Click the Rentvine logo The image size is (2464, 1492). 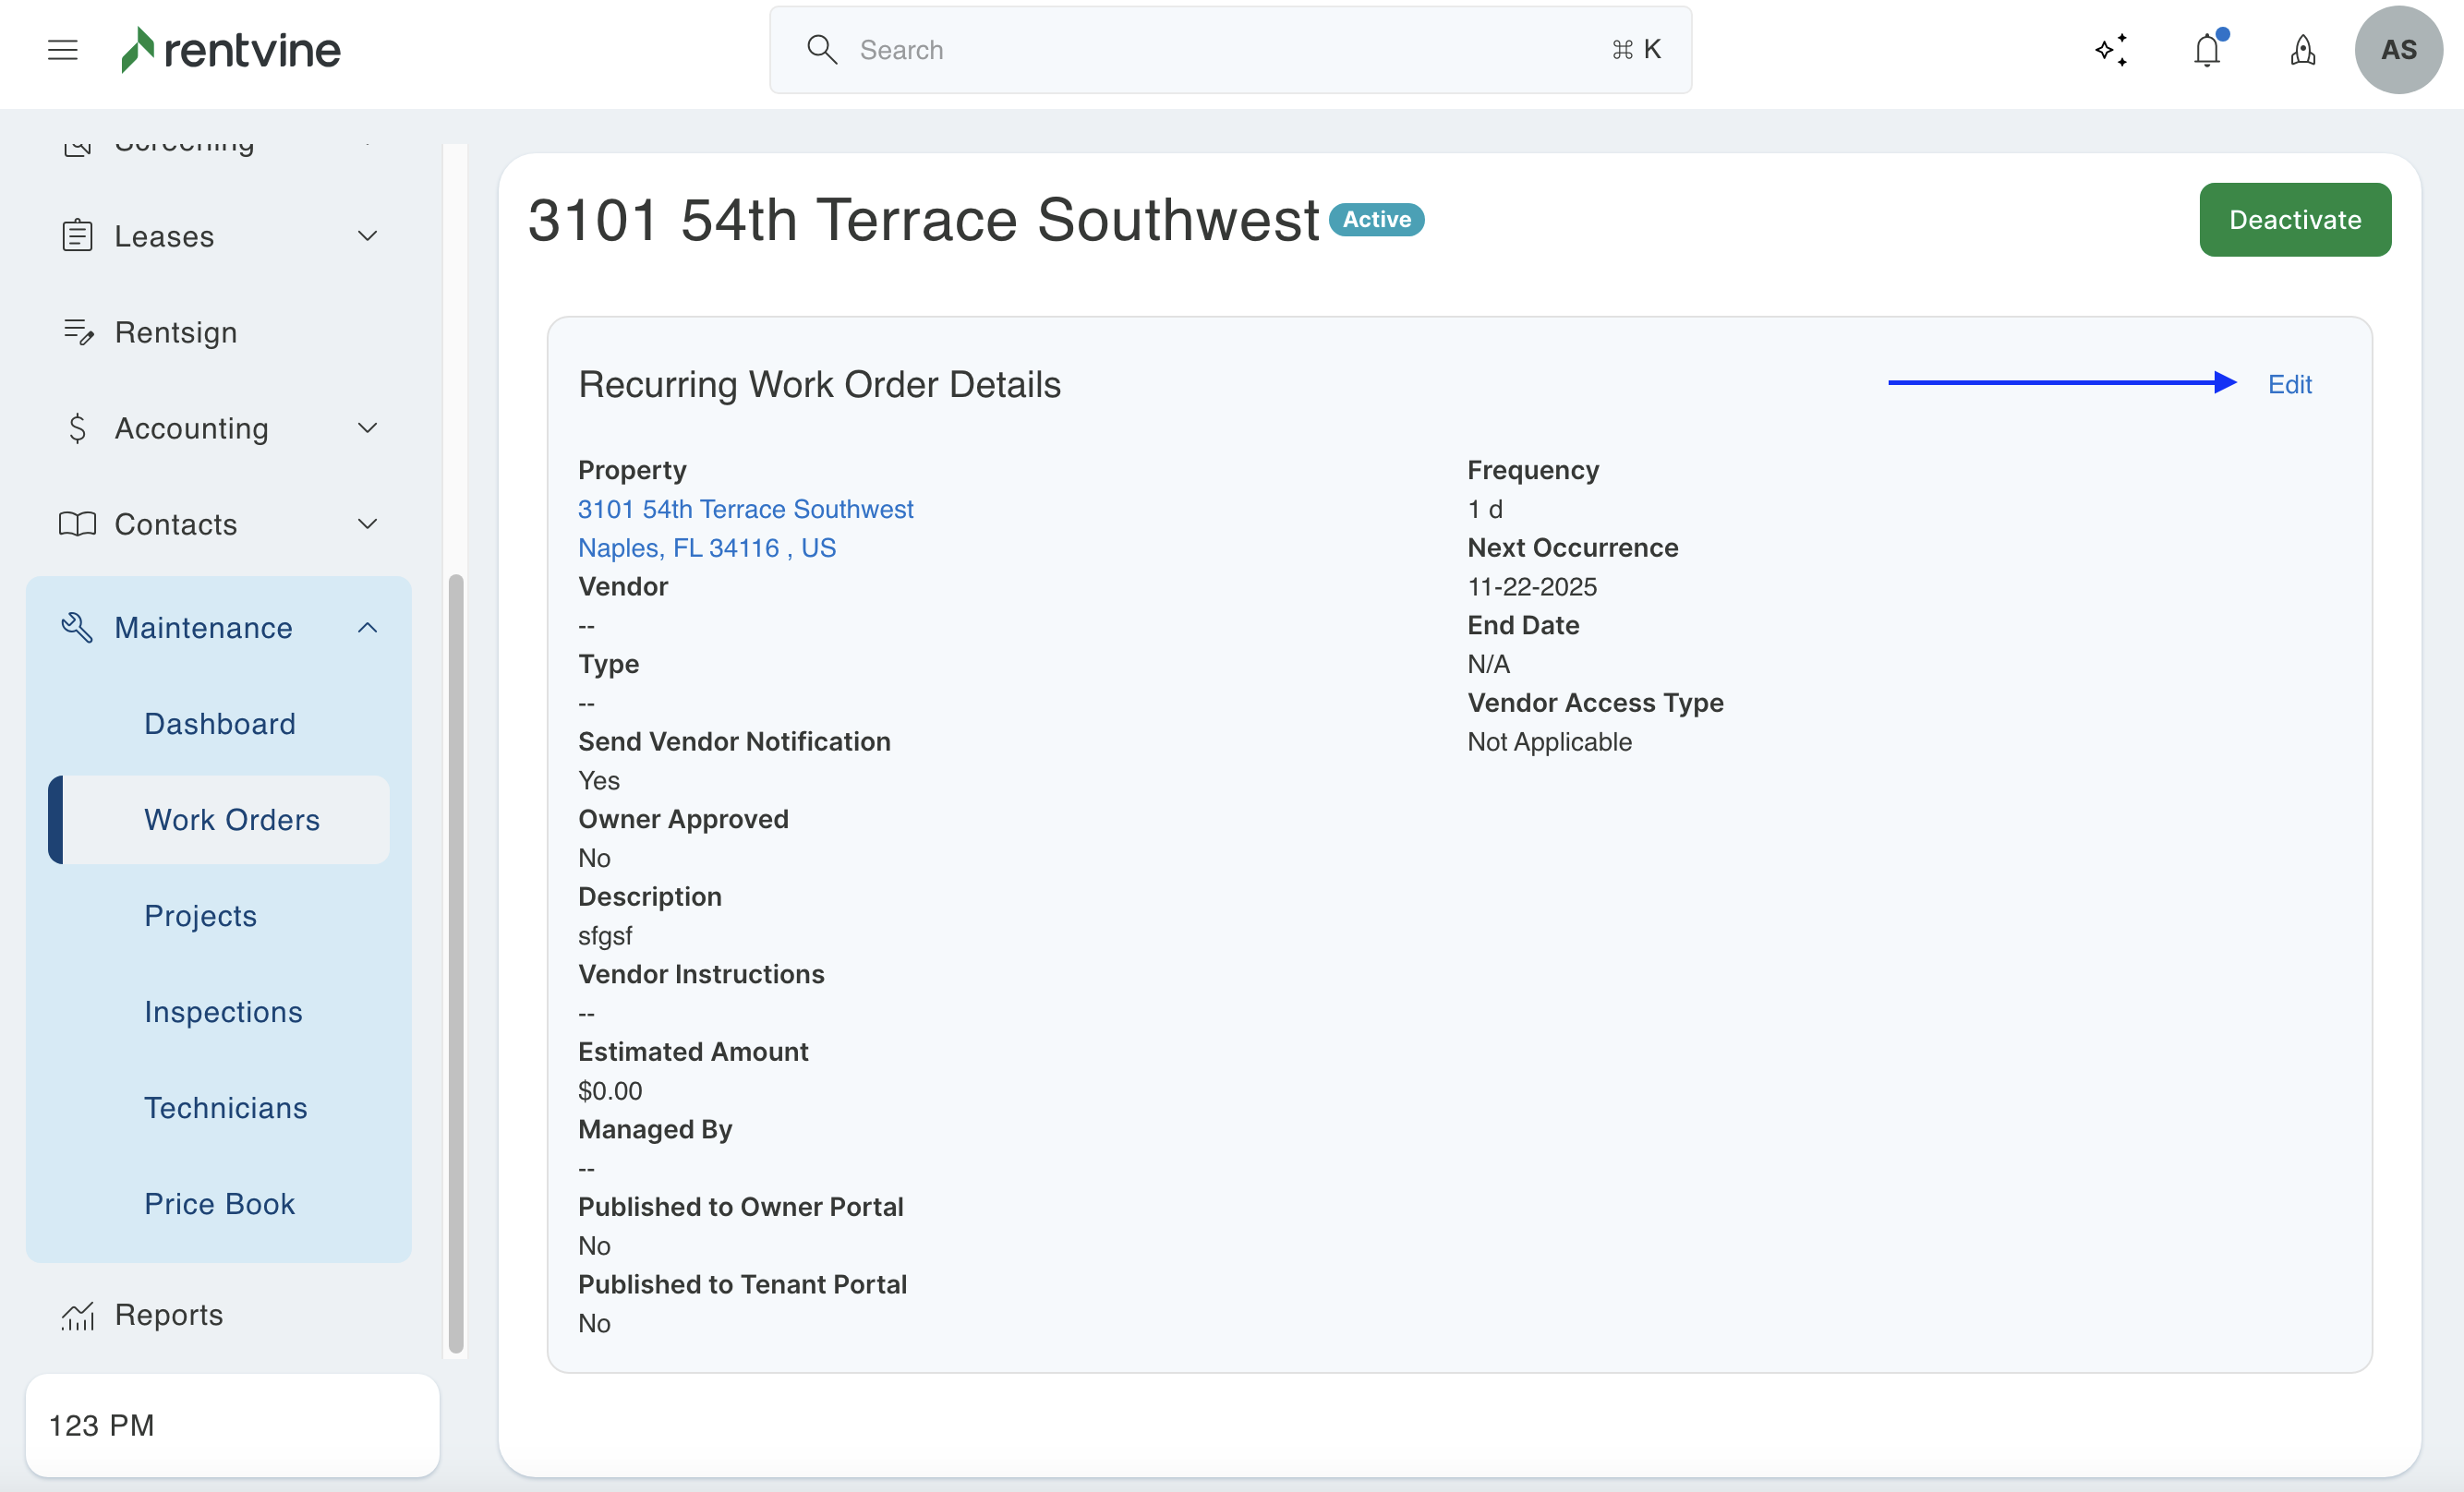point(231,50)
